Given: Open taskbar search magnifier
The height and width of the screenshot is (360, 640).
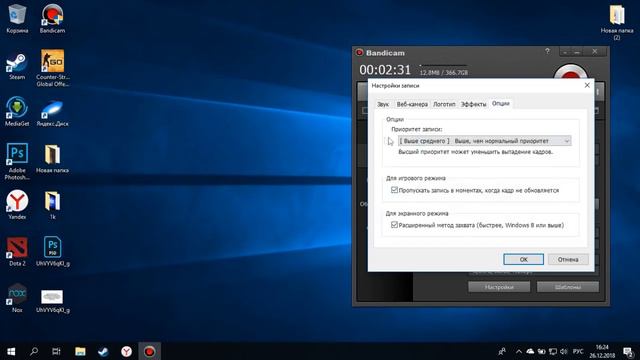Looking at the screenshot, I should point(34,351).
